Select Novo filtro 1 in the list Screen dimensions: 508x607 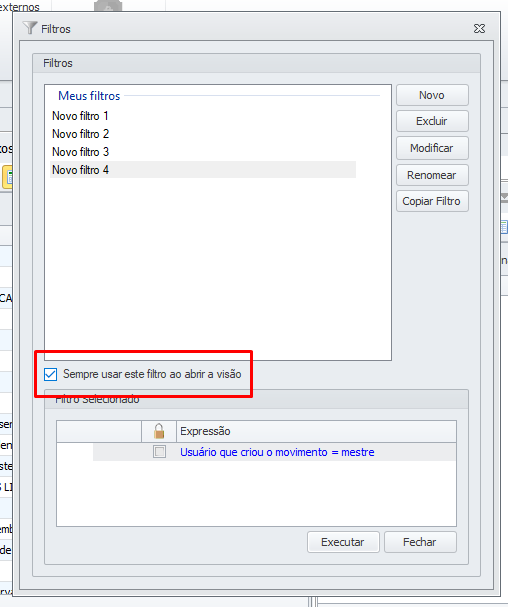(80, 116)
